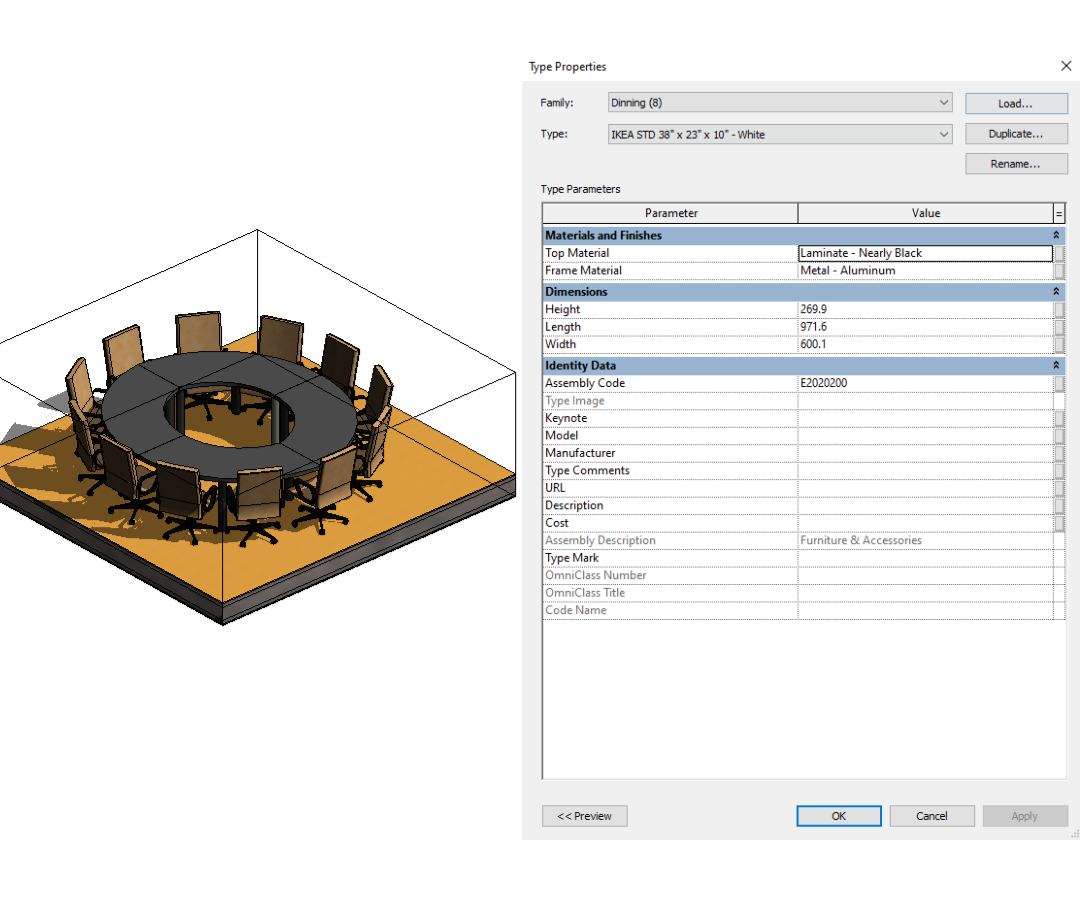Collapse the Identity Data group

[1055, 366]
